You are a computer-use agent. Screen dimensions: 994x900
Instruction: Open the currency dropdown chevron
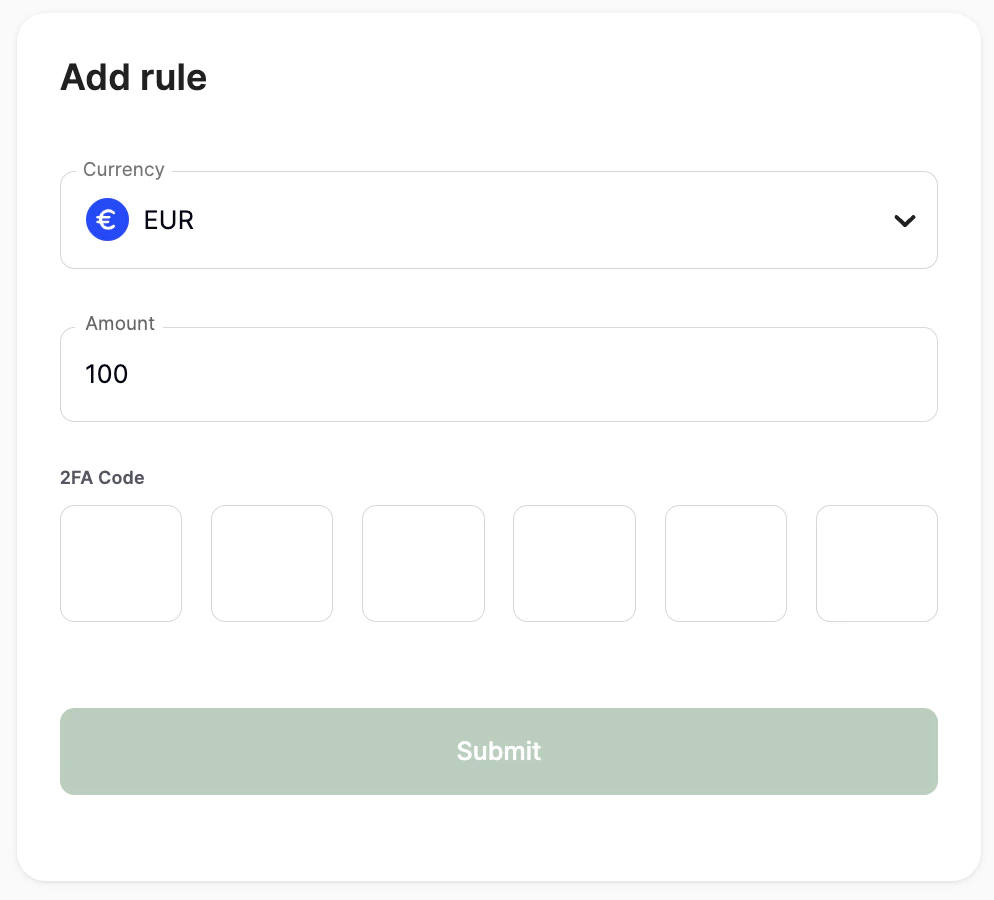pos(905,220)
